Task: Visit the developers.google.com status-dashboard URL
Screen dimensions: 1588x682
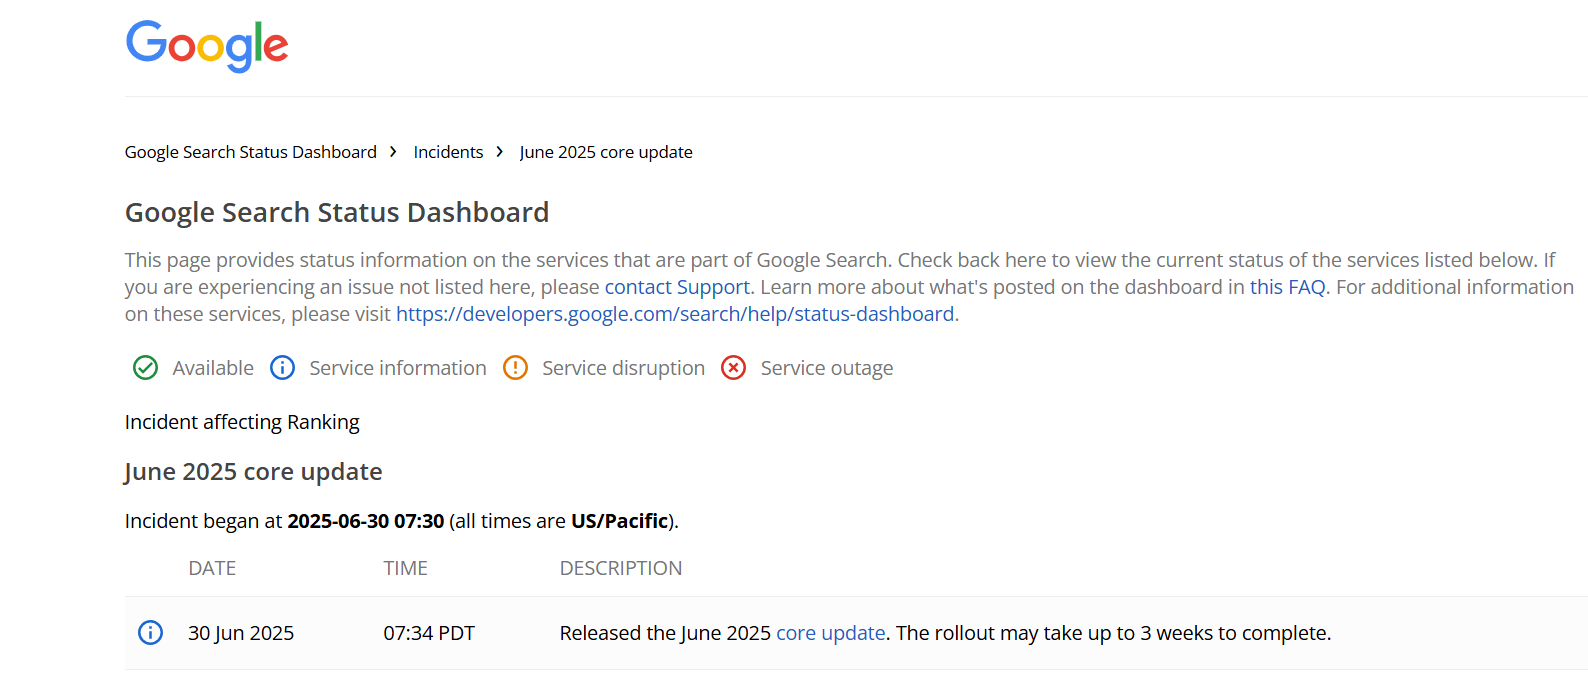Action: pyautogui.click(x=675, y=314)
